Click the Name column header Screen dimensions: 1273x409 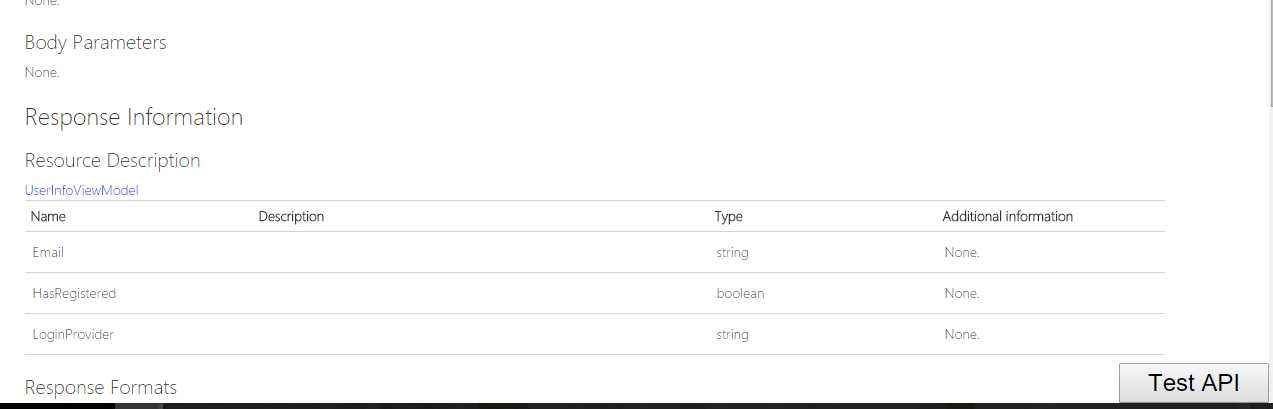click(48, 216)
